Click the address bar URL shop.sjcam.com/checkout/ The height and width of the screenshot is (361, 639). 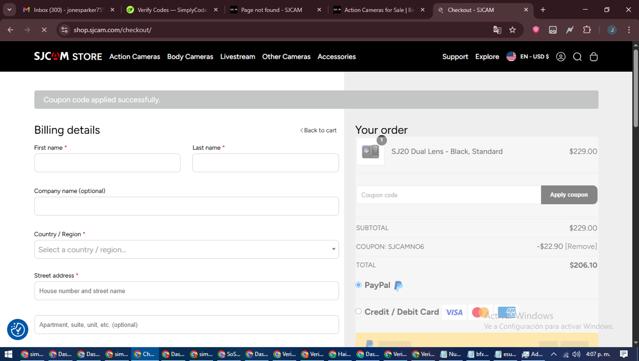pos(112,30)
